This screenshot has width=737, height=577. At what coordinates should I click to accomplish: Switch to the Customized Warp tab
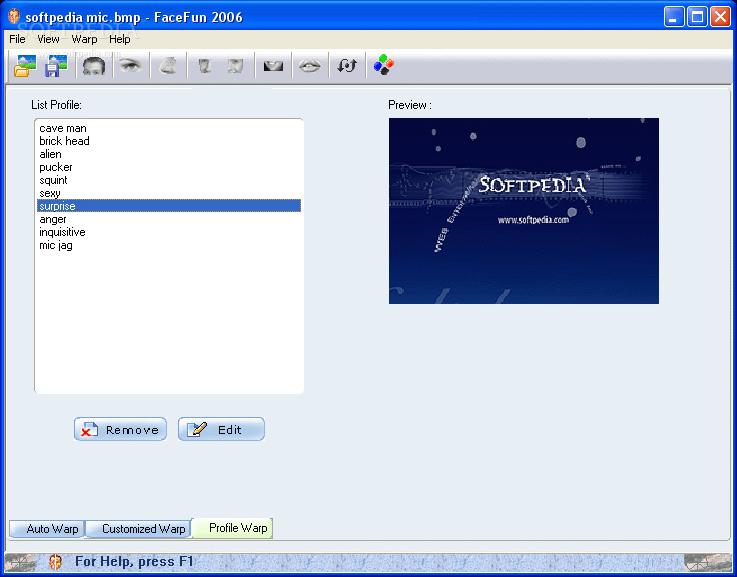(138, 529)
